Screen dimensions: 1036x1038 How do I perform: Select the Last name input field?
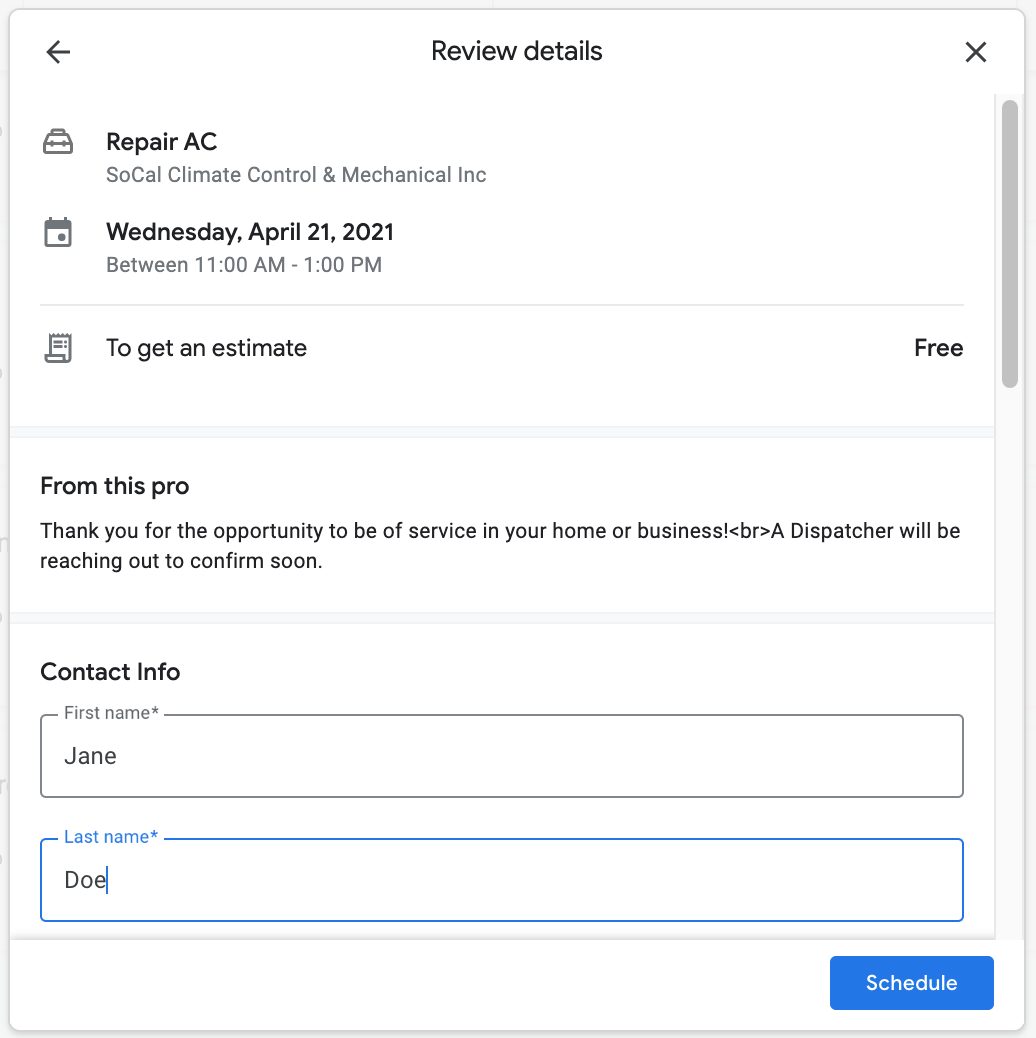tap(502, 879)
